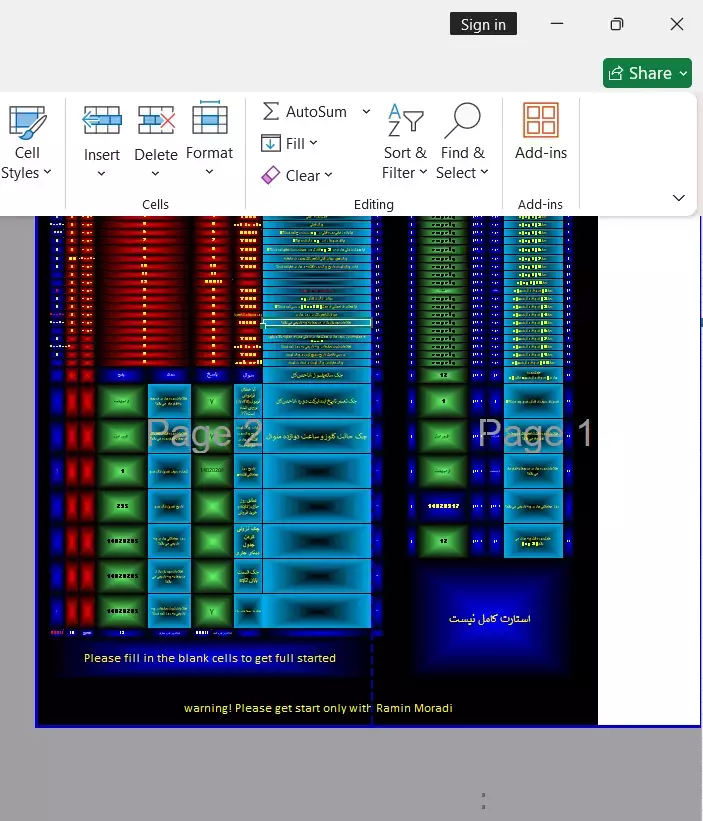Open the Find & Select magnifier
The height and width of the screenshot is (821, 703).
coord(462,120)
